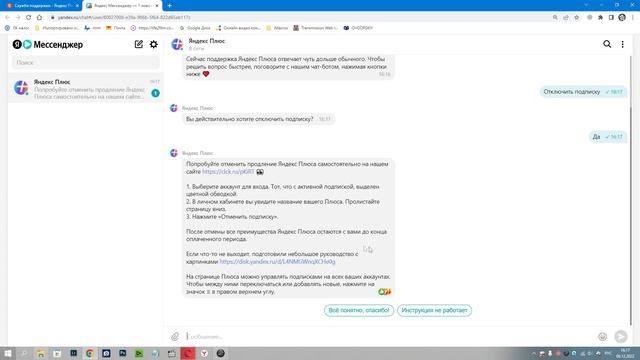Screen dimensions: 640x360
Task: Click "Вы действительно хотите отключить подписку?" message
Action: 258,119
